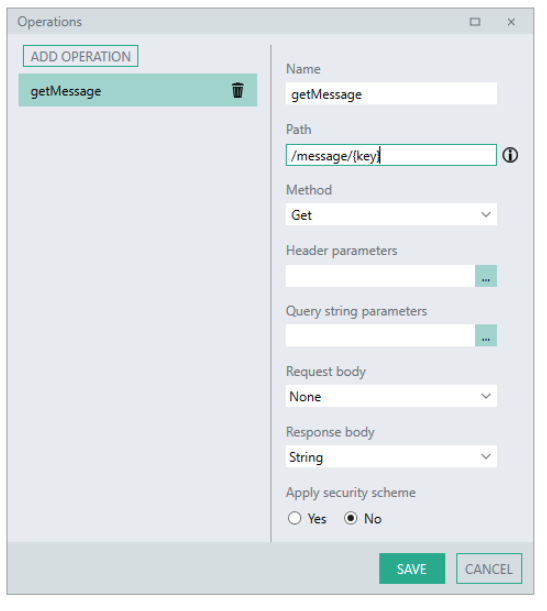Select getMessage in the operations list

point(138,90)
